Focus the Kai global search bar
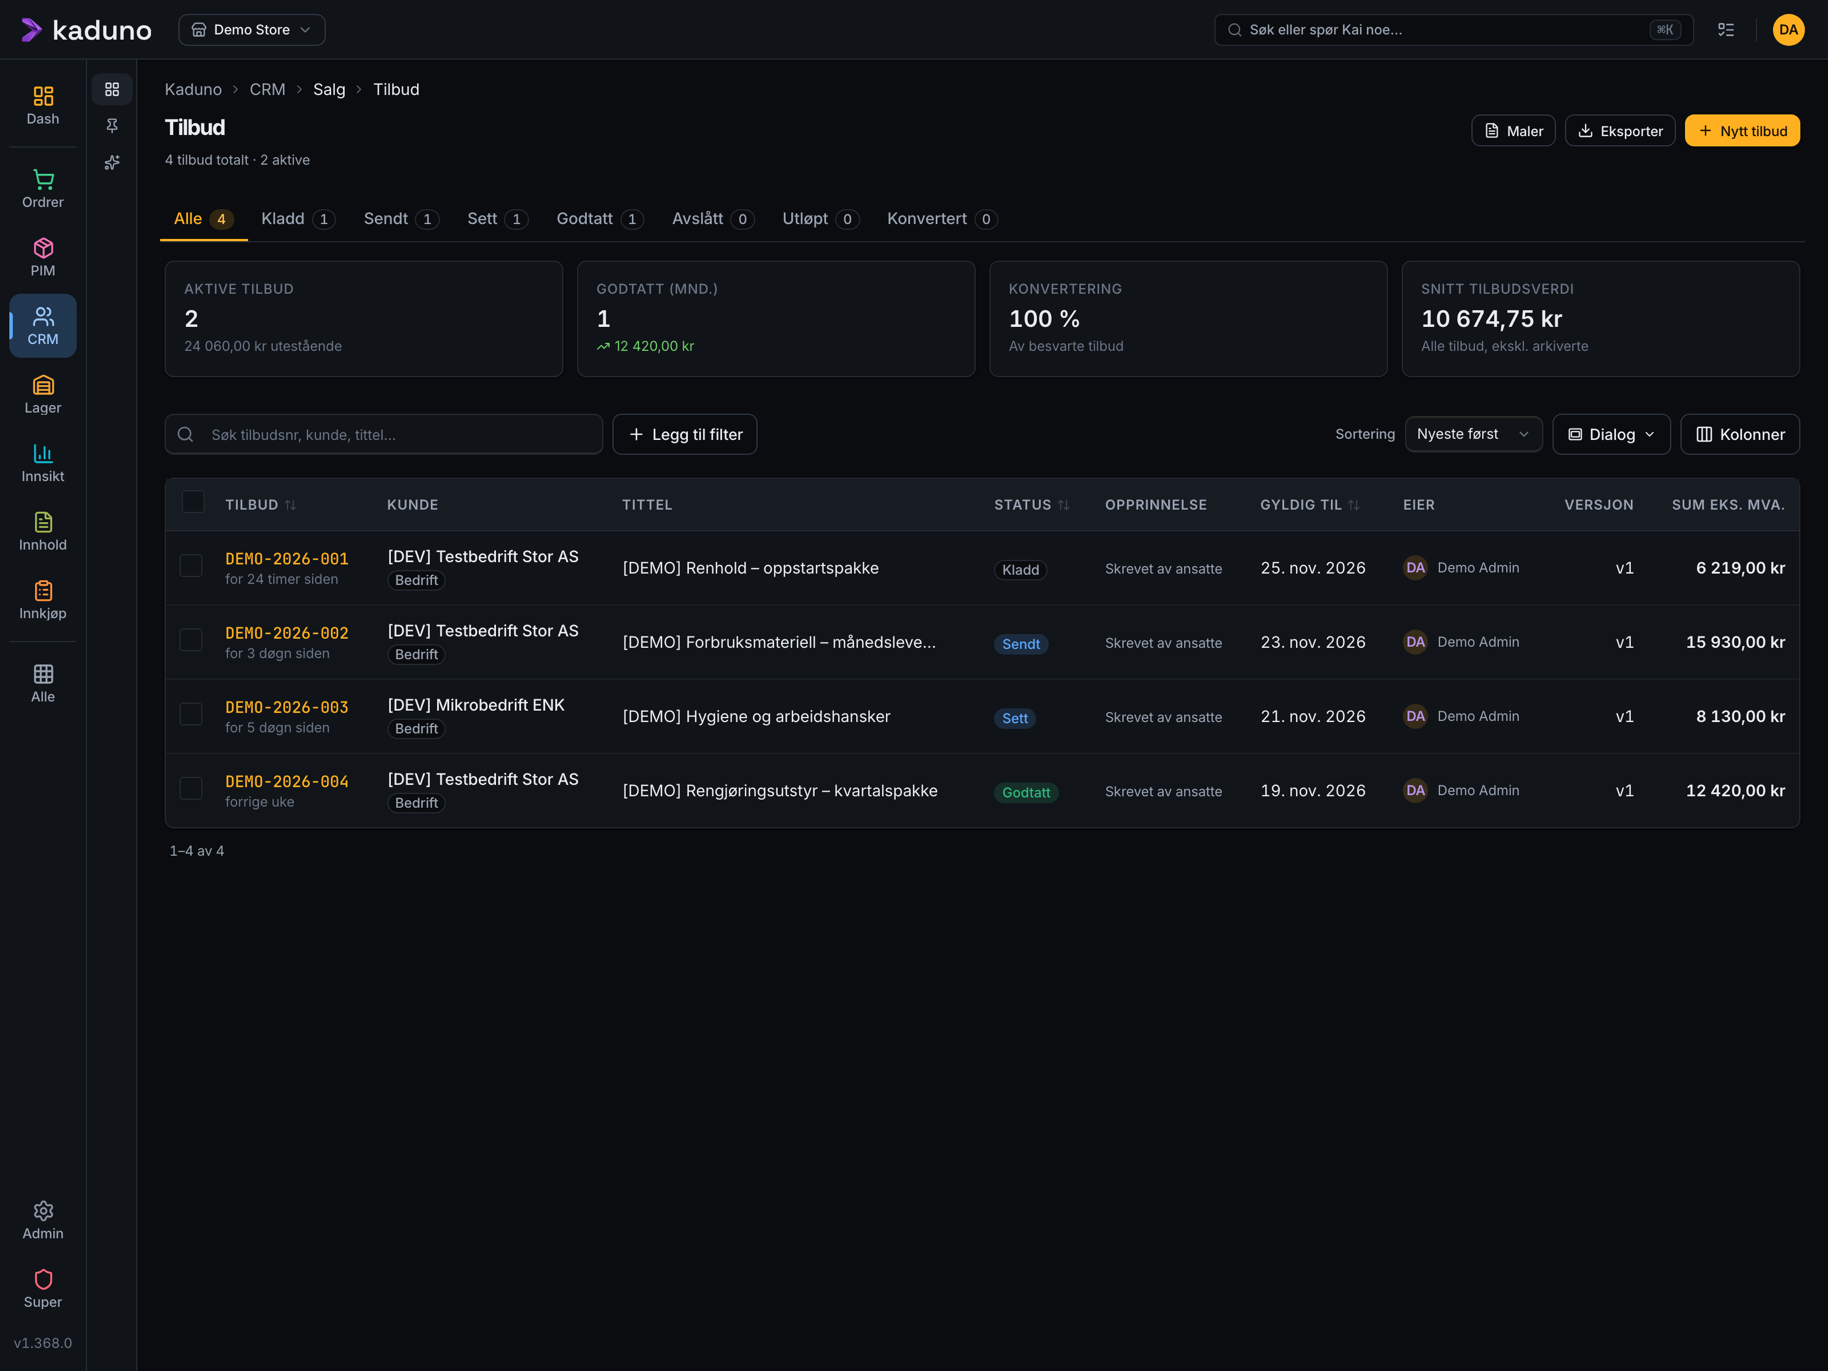This screenshot has height=1371, width=1828. pos(1453,30)
